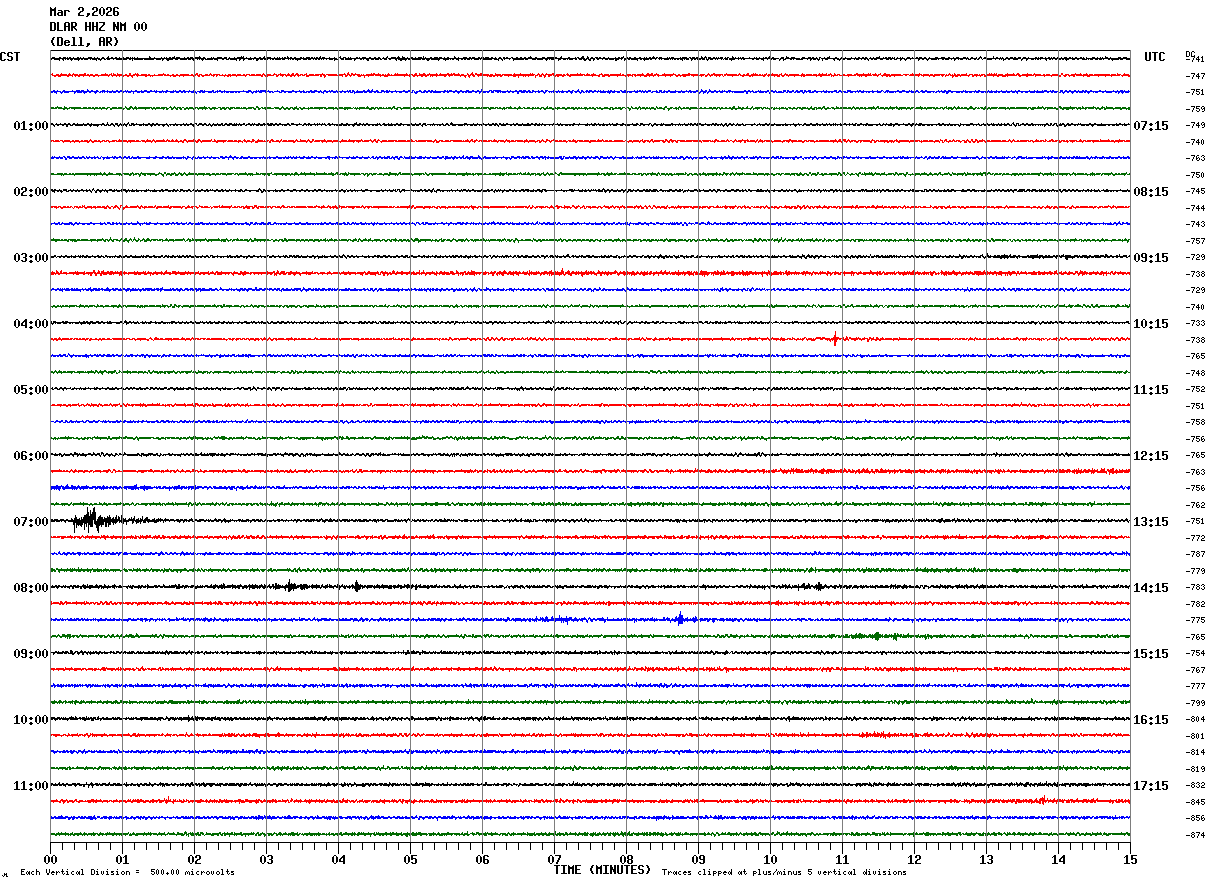Click minute "09" tick label on the bottom axis
Viewport: 1210px width, 886px height.
[x=698, y=859]
